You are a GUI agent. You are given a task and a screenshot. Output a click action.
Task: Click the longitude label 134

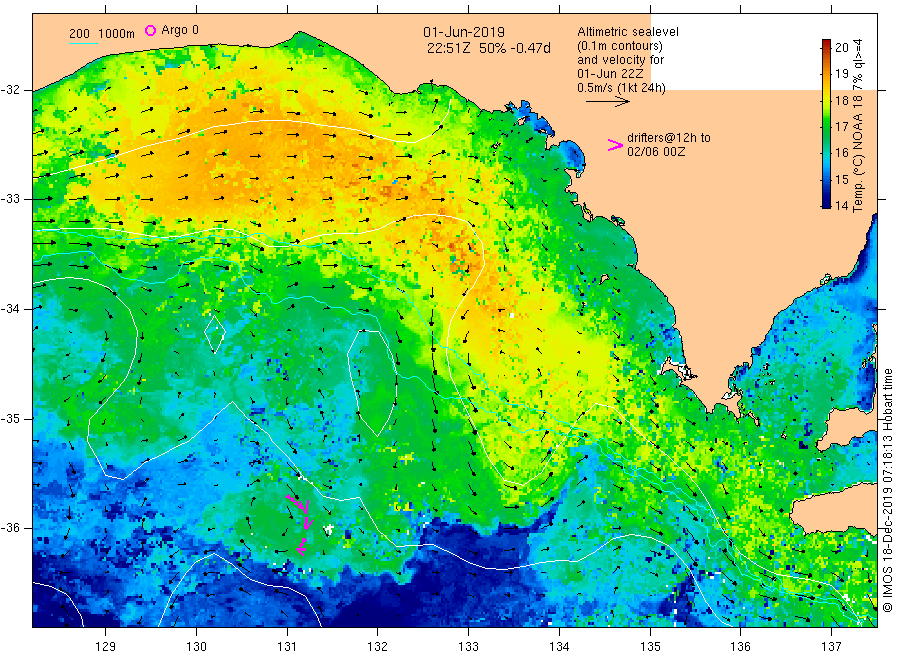coord(559,647)
